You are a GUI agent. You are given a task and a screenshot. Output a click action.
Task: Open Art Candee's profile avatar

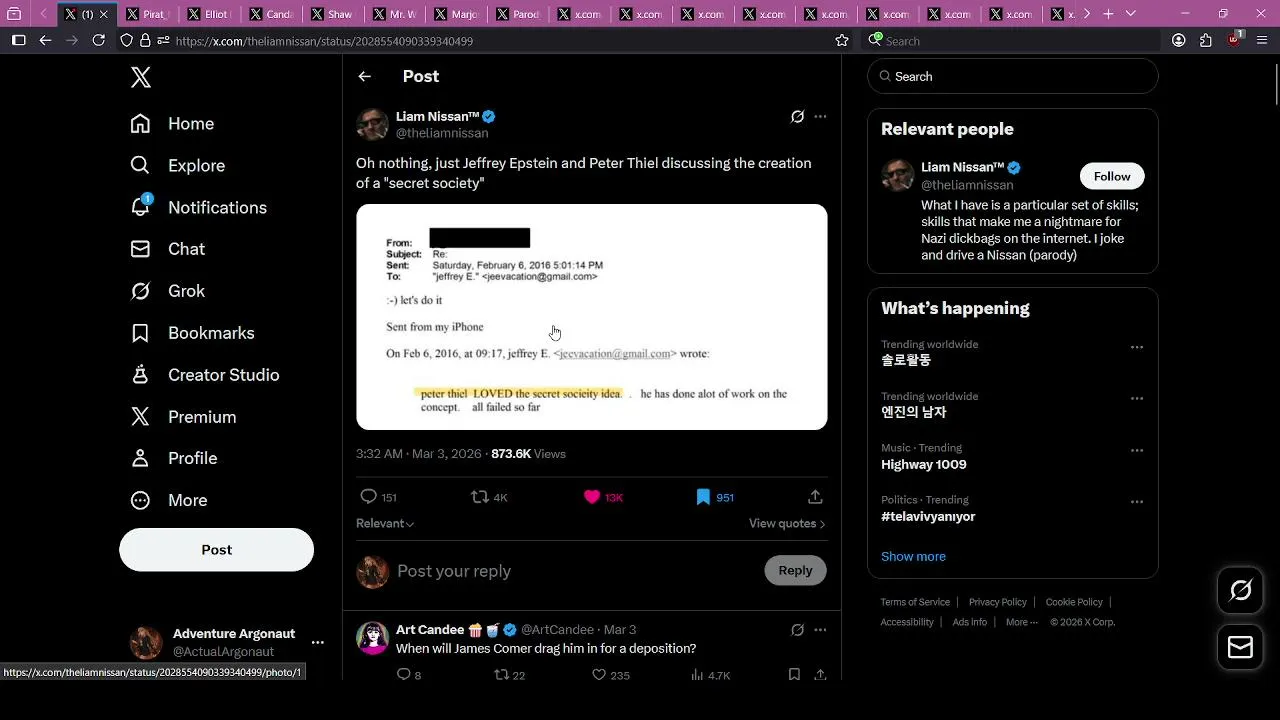pos(373,638)
